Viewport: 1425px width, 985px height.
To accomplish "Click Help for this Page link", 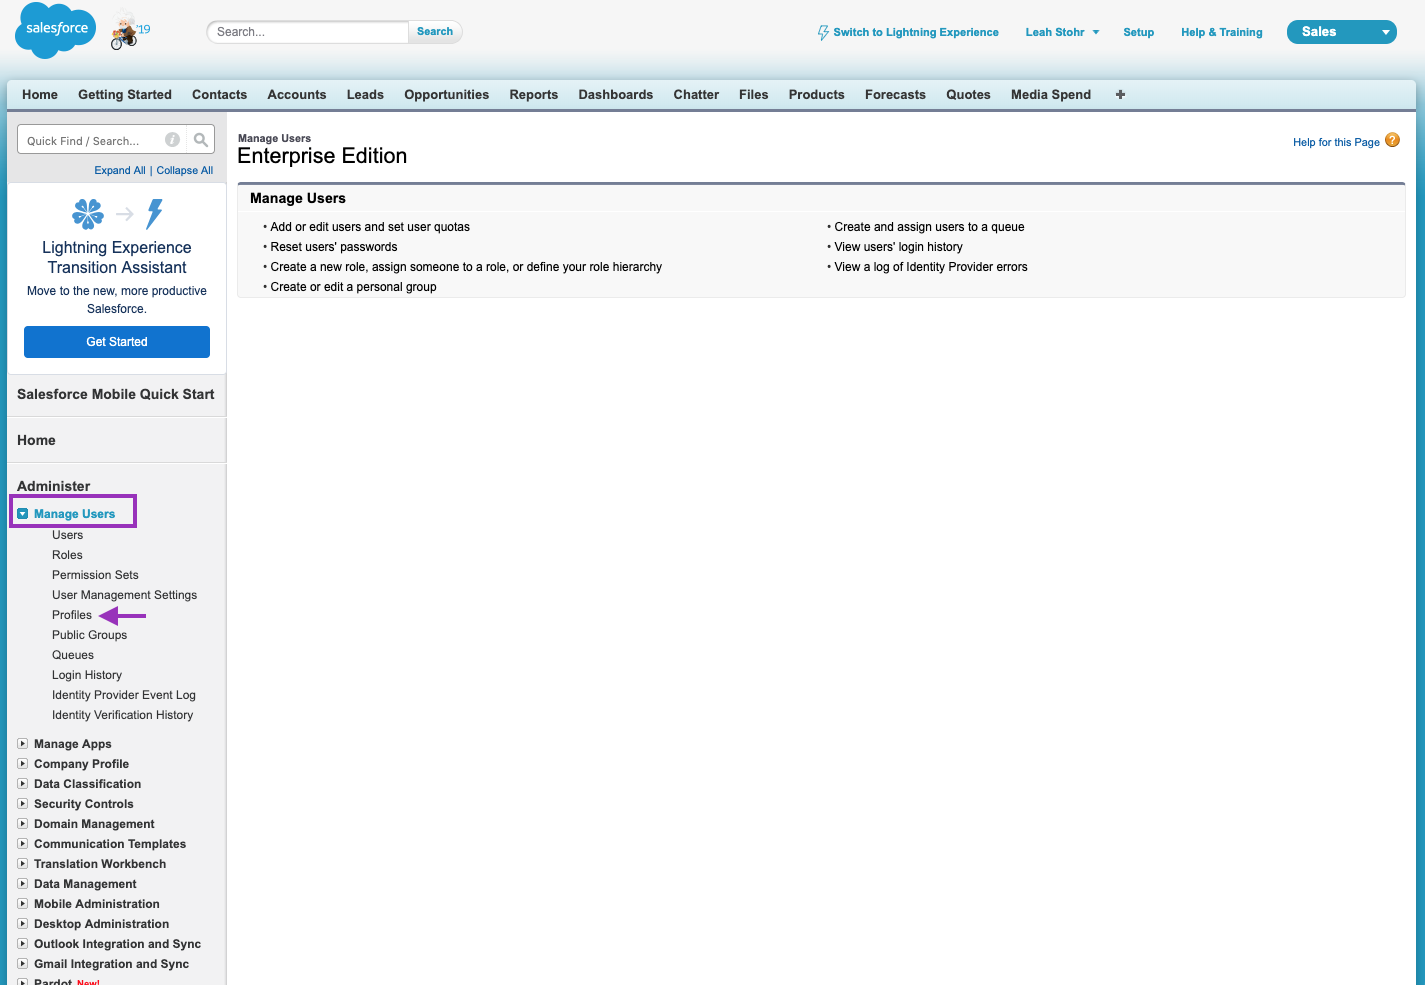I will point(1336,142).
